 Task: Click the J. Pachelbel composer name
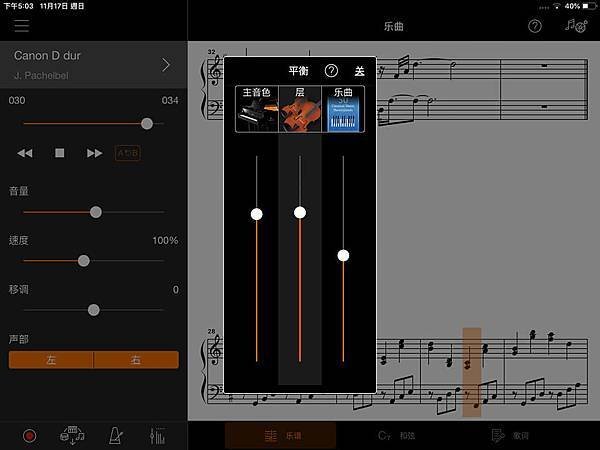tap(41, 76)
